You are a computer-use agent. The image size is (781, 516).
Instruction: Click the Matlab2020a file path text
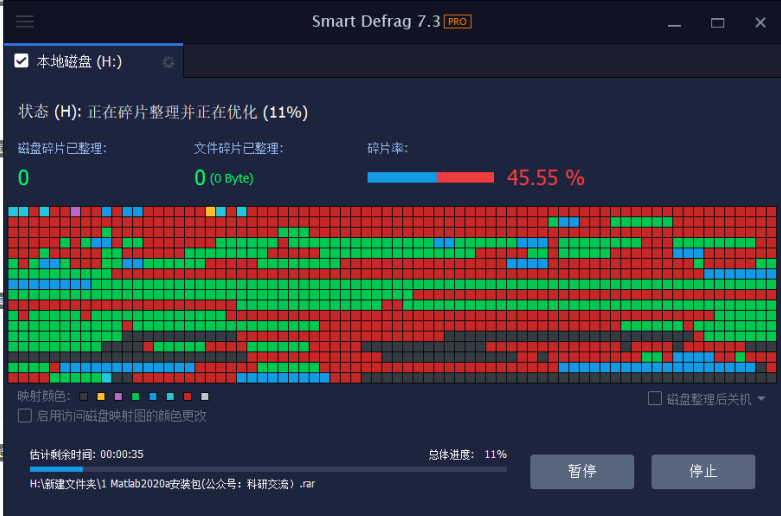point(172,484)
